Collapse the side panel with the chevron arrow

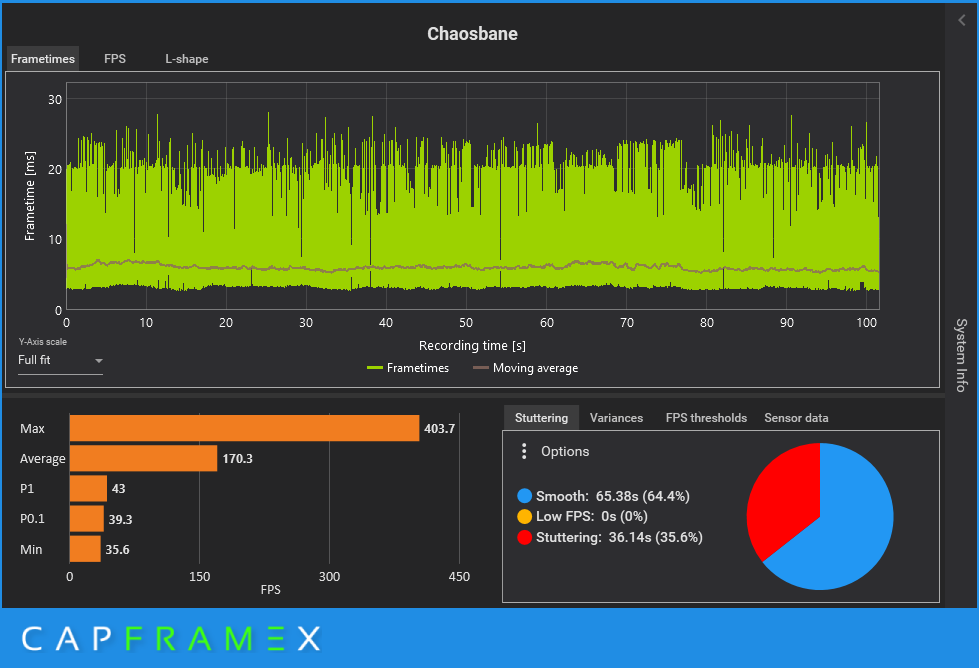click(962, 21)
